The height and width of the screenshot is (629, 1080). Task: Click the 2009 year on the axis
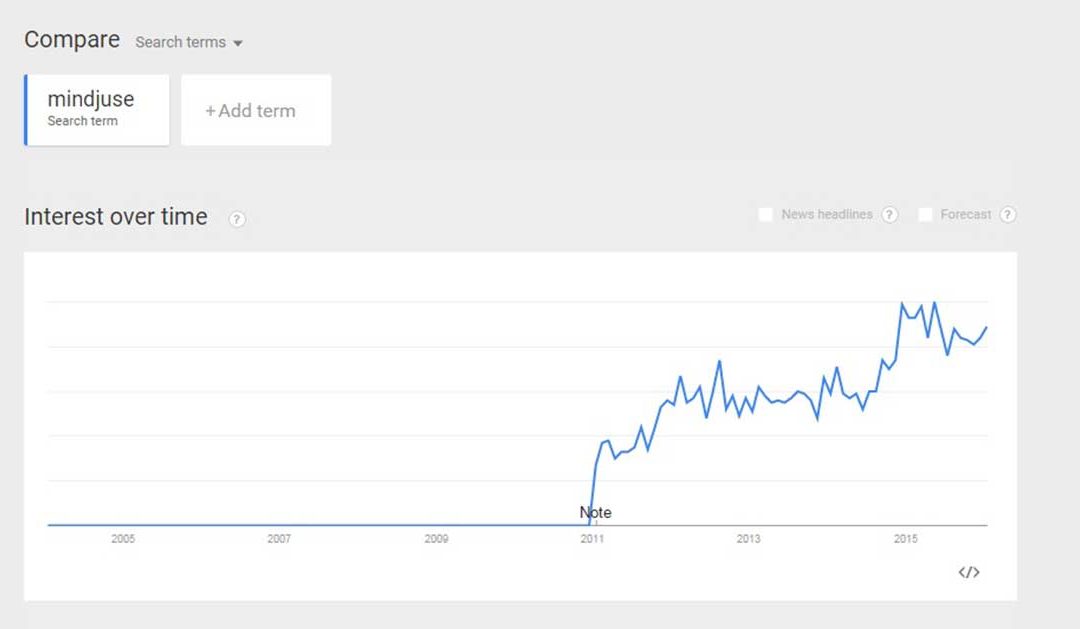tap(436, 539)
